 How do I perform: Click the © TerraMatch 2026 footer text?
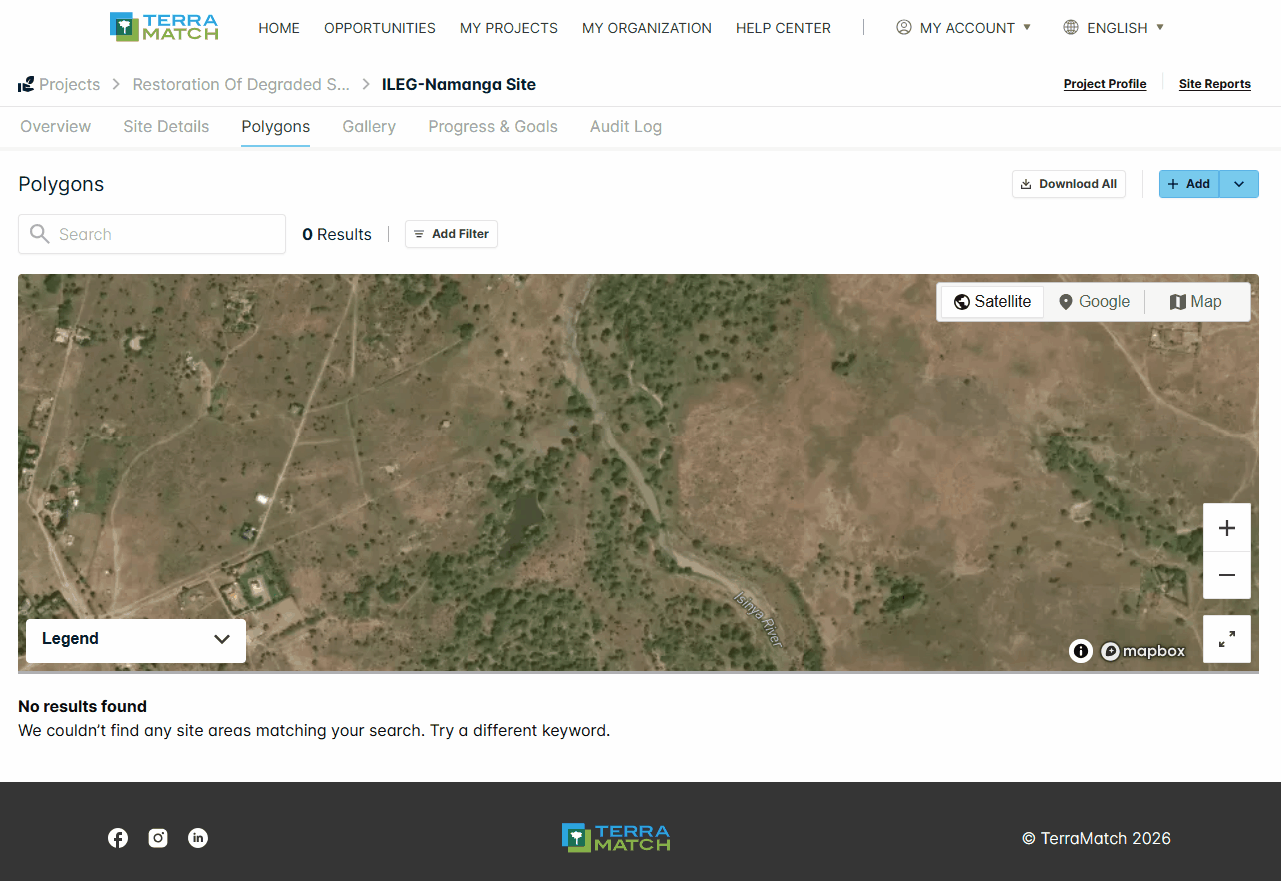point(1096,839)
